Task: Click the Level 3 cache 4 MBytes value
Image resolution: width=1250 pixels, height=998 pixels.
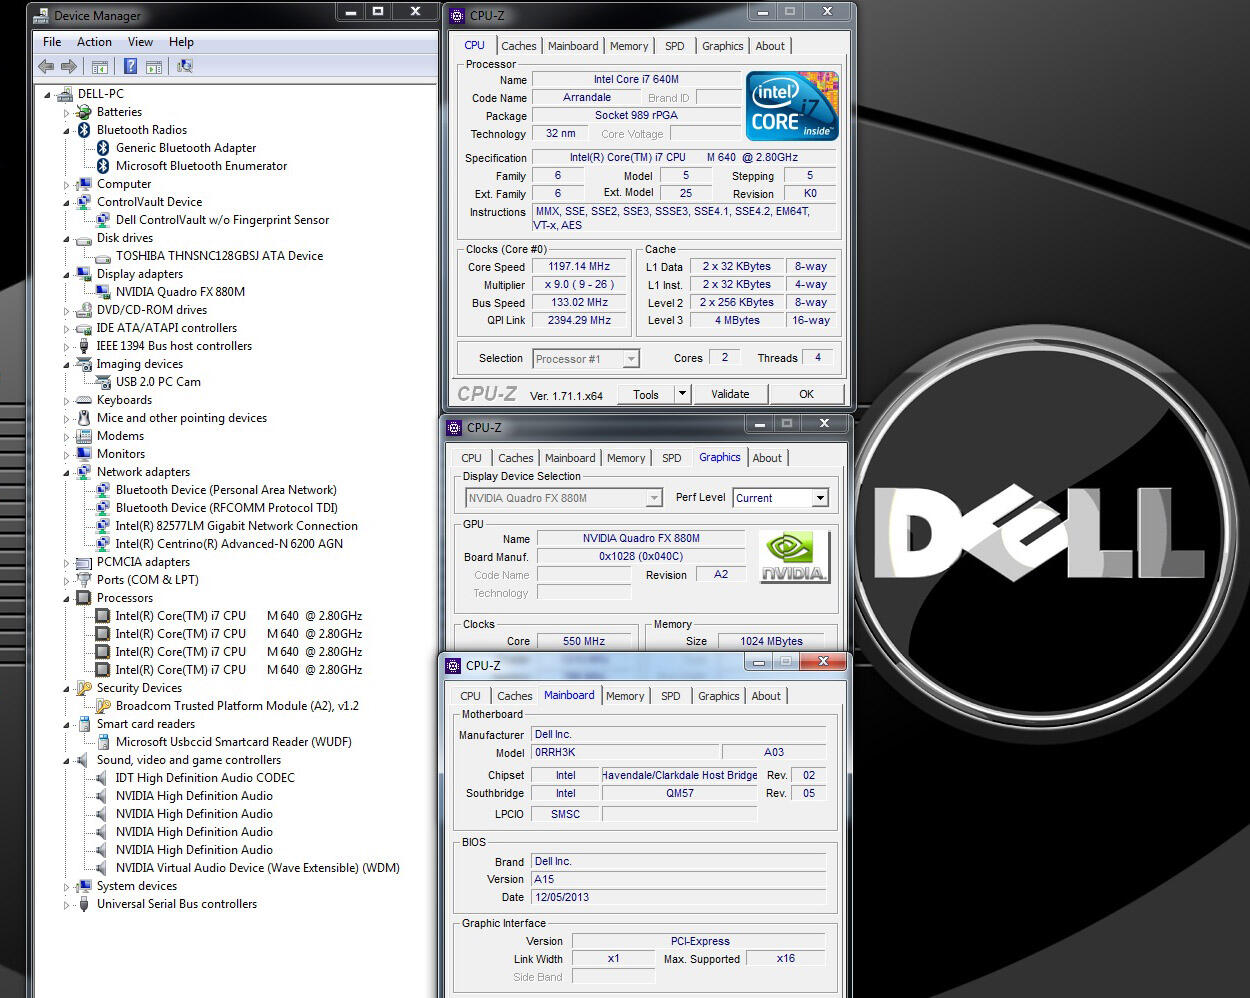Action: (737, 321)
